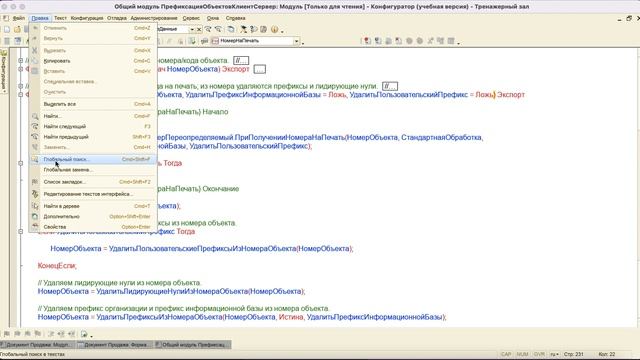Image resolution: width=640 pixels, height=360 pixels.
Task: Choose Выделить все in the menu
Action: coord(93,104)
